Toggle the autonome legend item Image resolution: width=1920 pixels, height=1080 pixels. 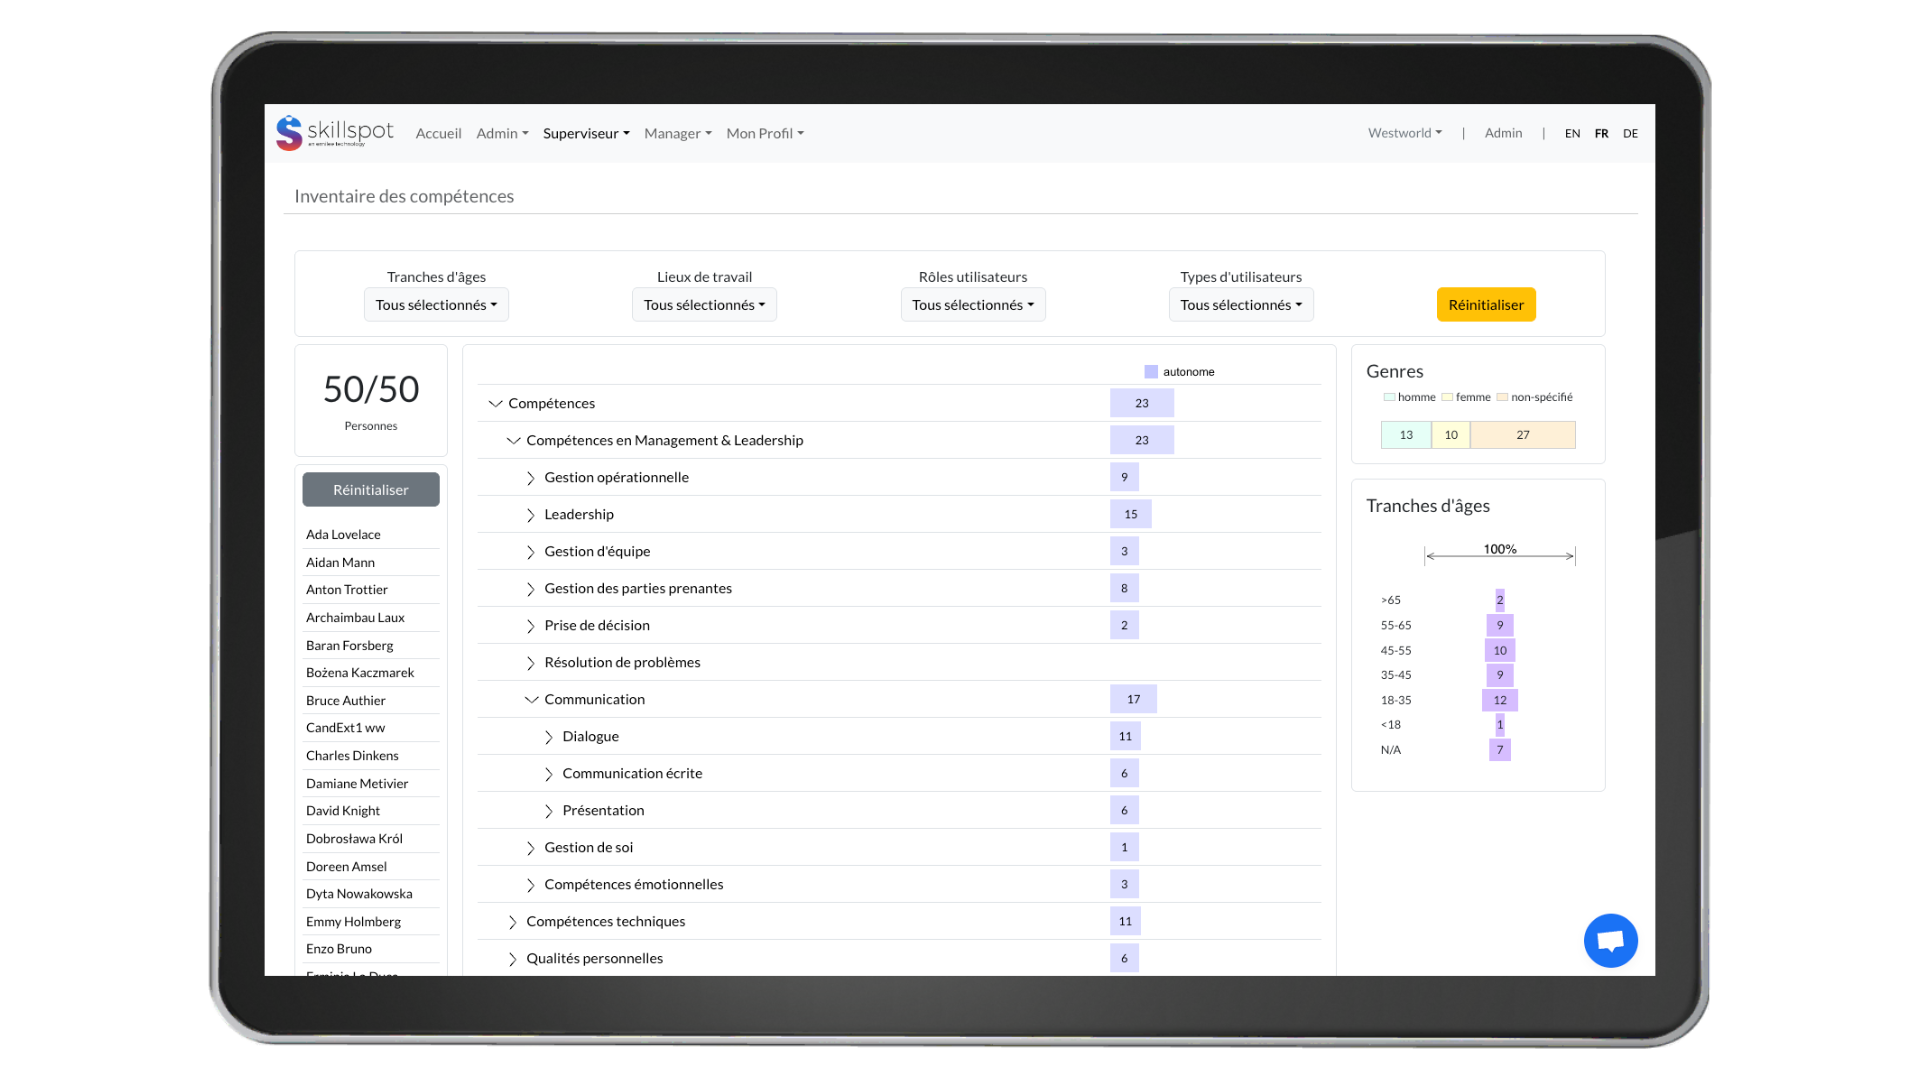point(1179,372)
